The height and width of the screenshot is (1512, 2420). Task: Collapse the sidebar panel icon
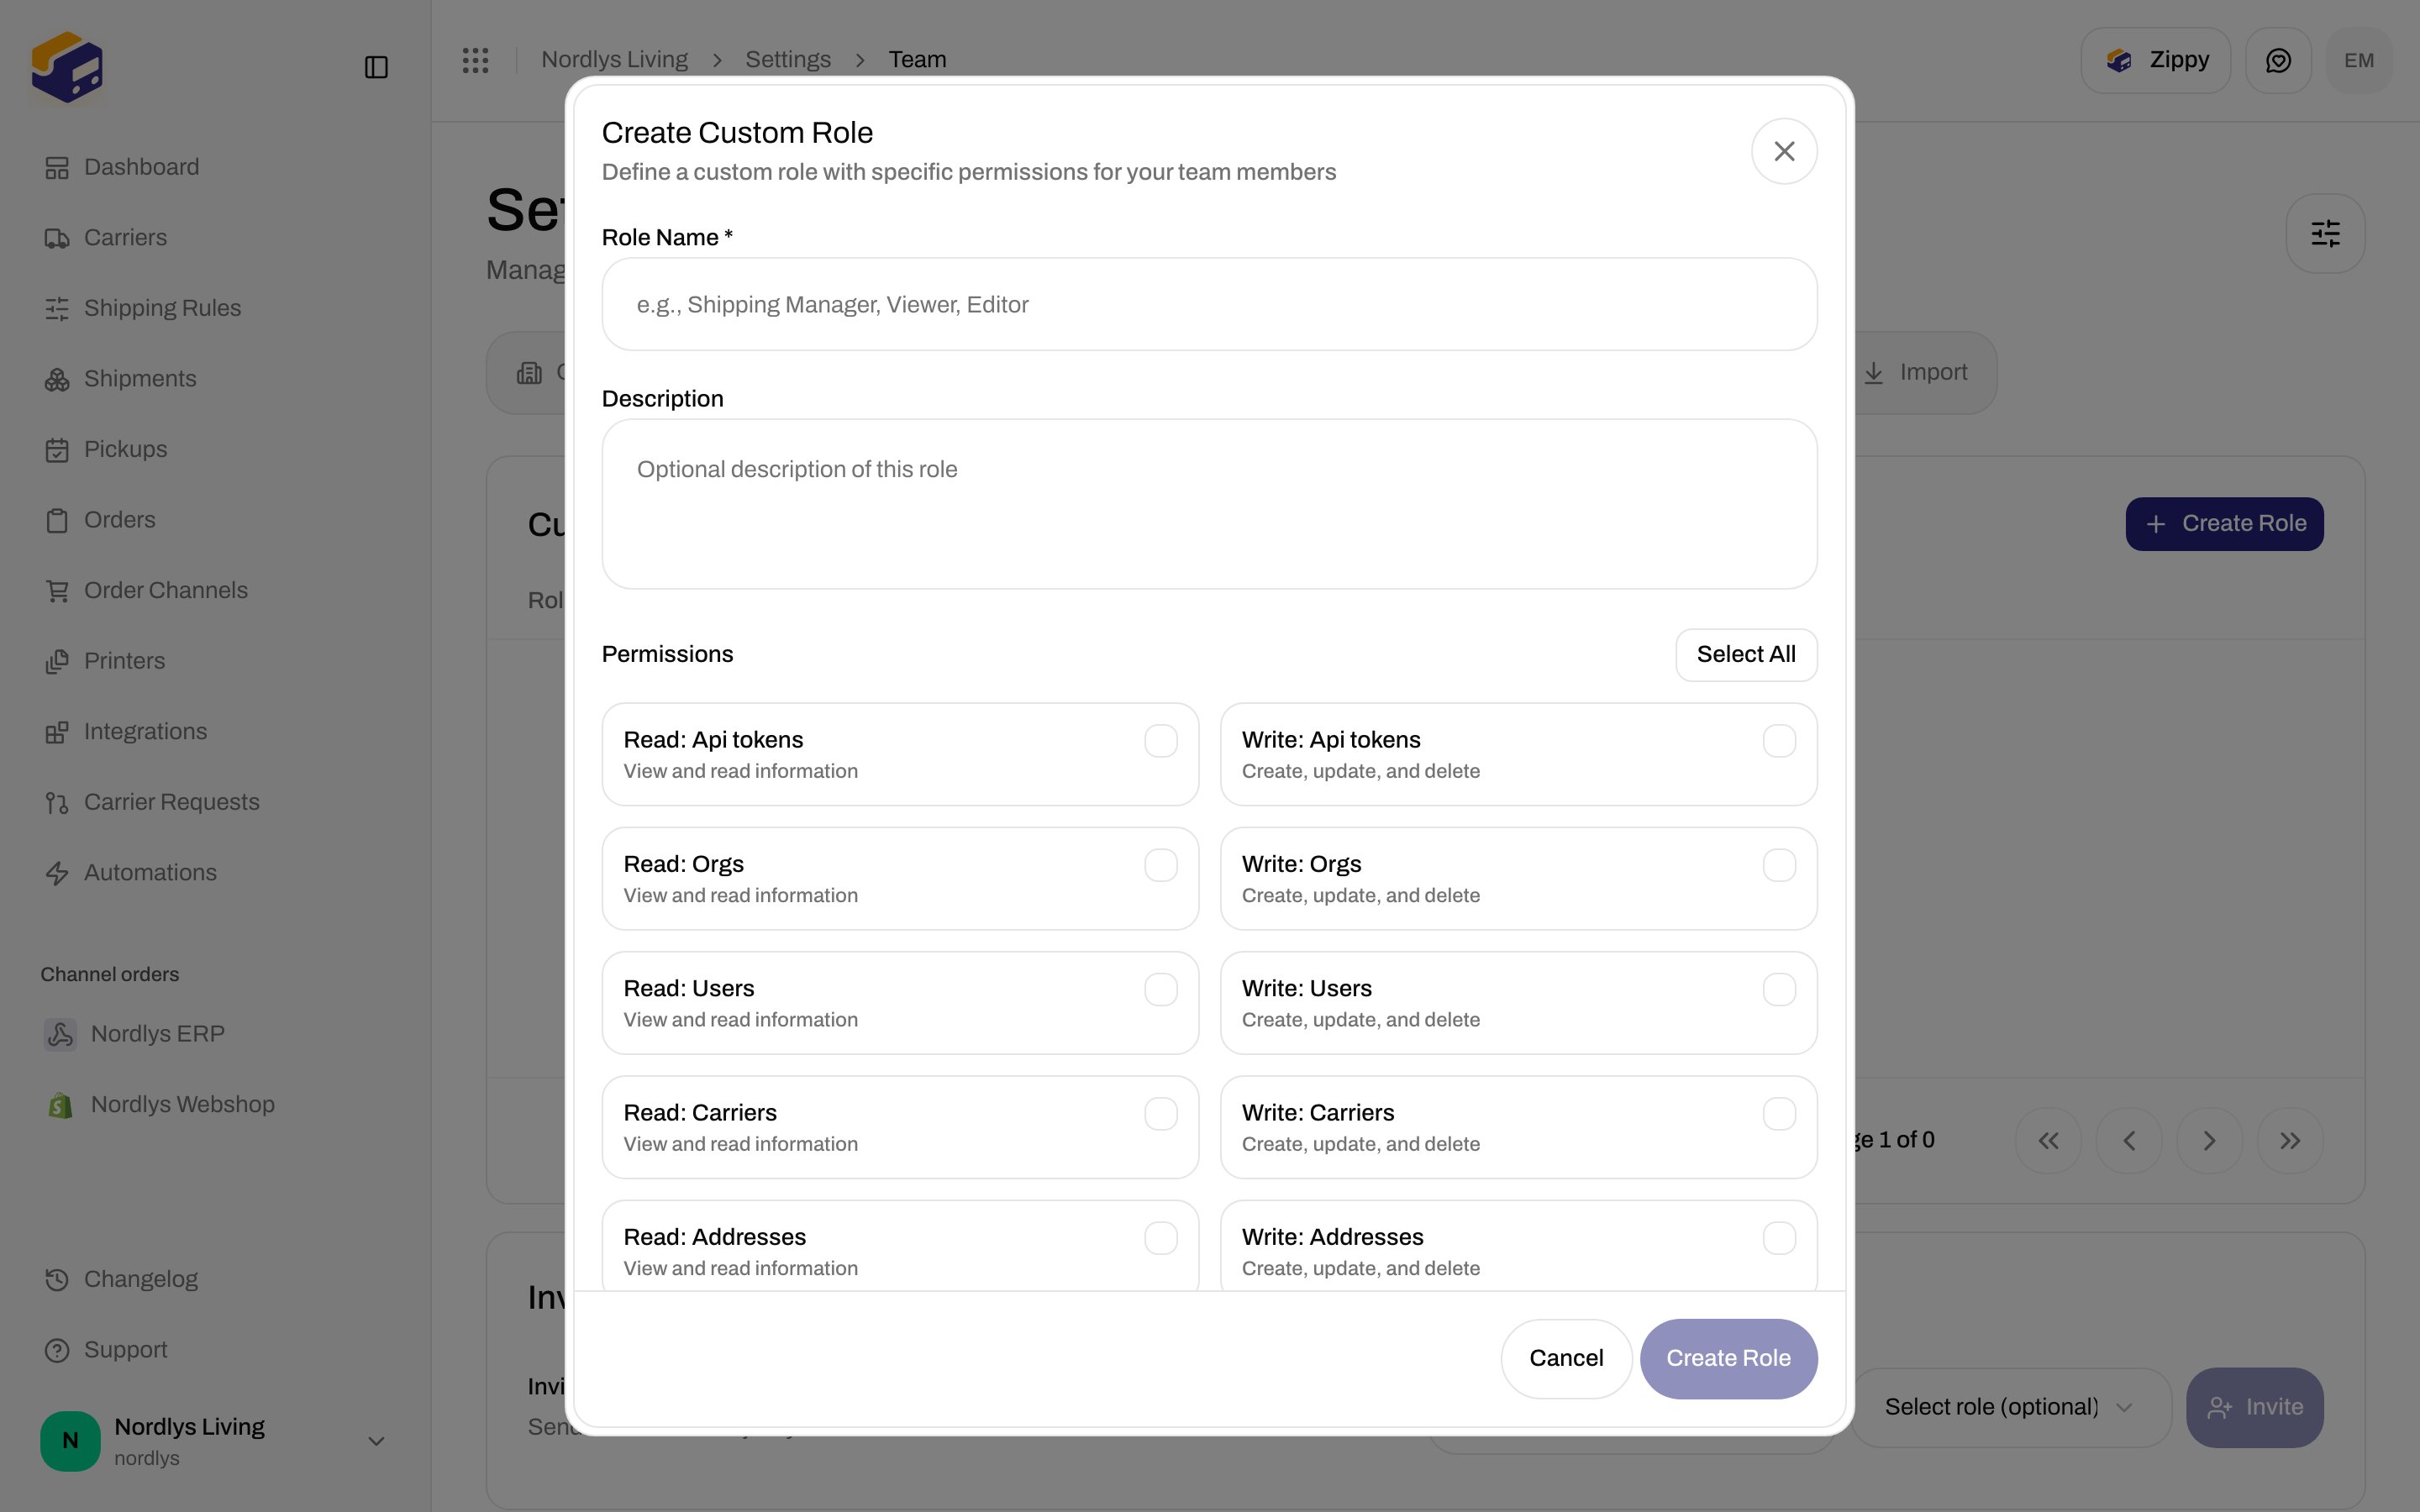376,67
